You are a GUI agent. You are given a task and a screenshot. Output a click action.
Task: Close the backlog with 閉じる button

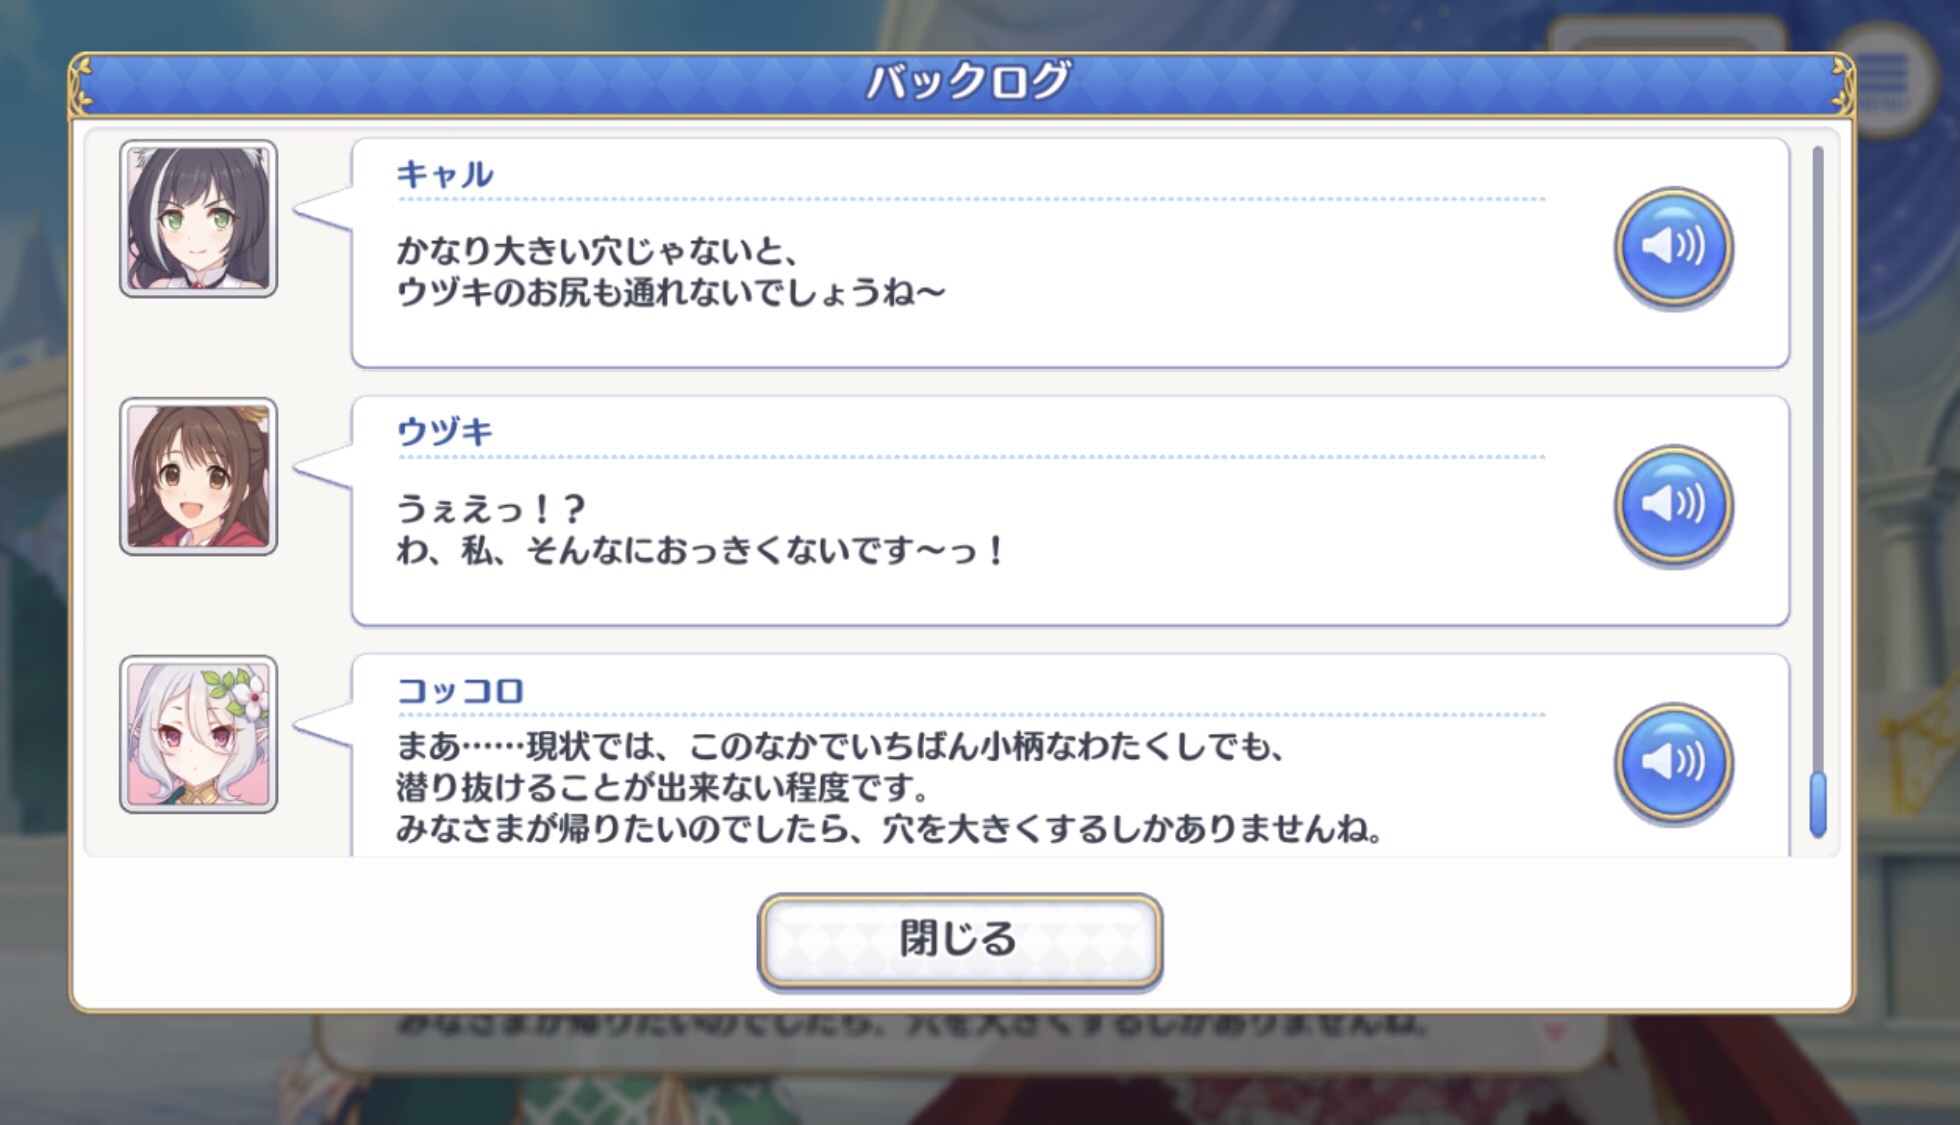[x=960, y=940]
